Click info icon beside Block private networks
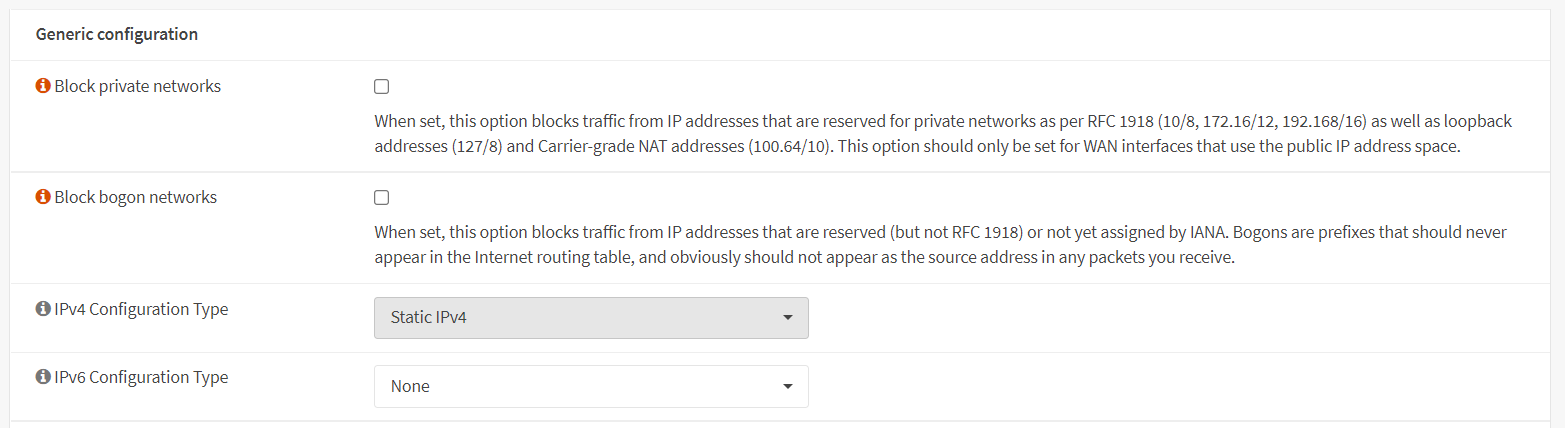The image size is (1565, 428). 43,87
